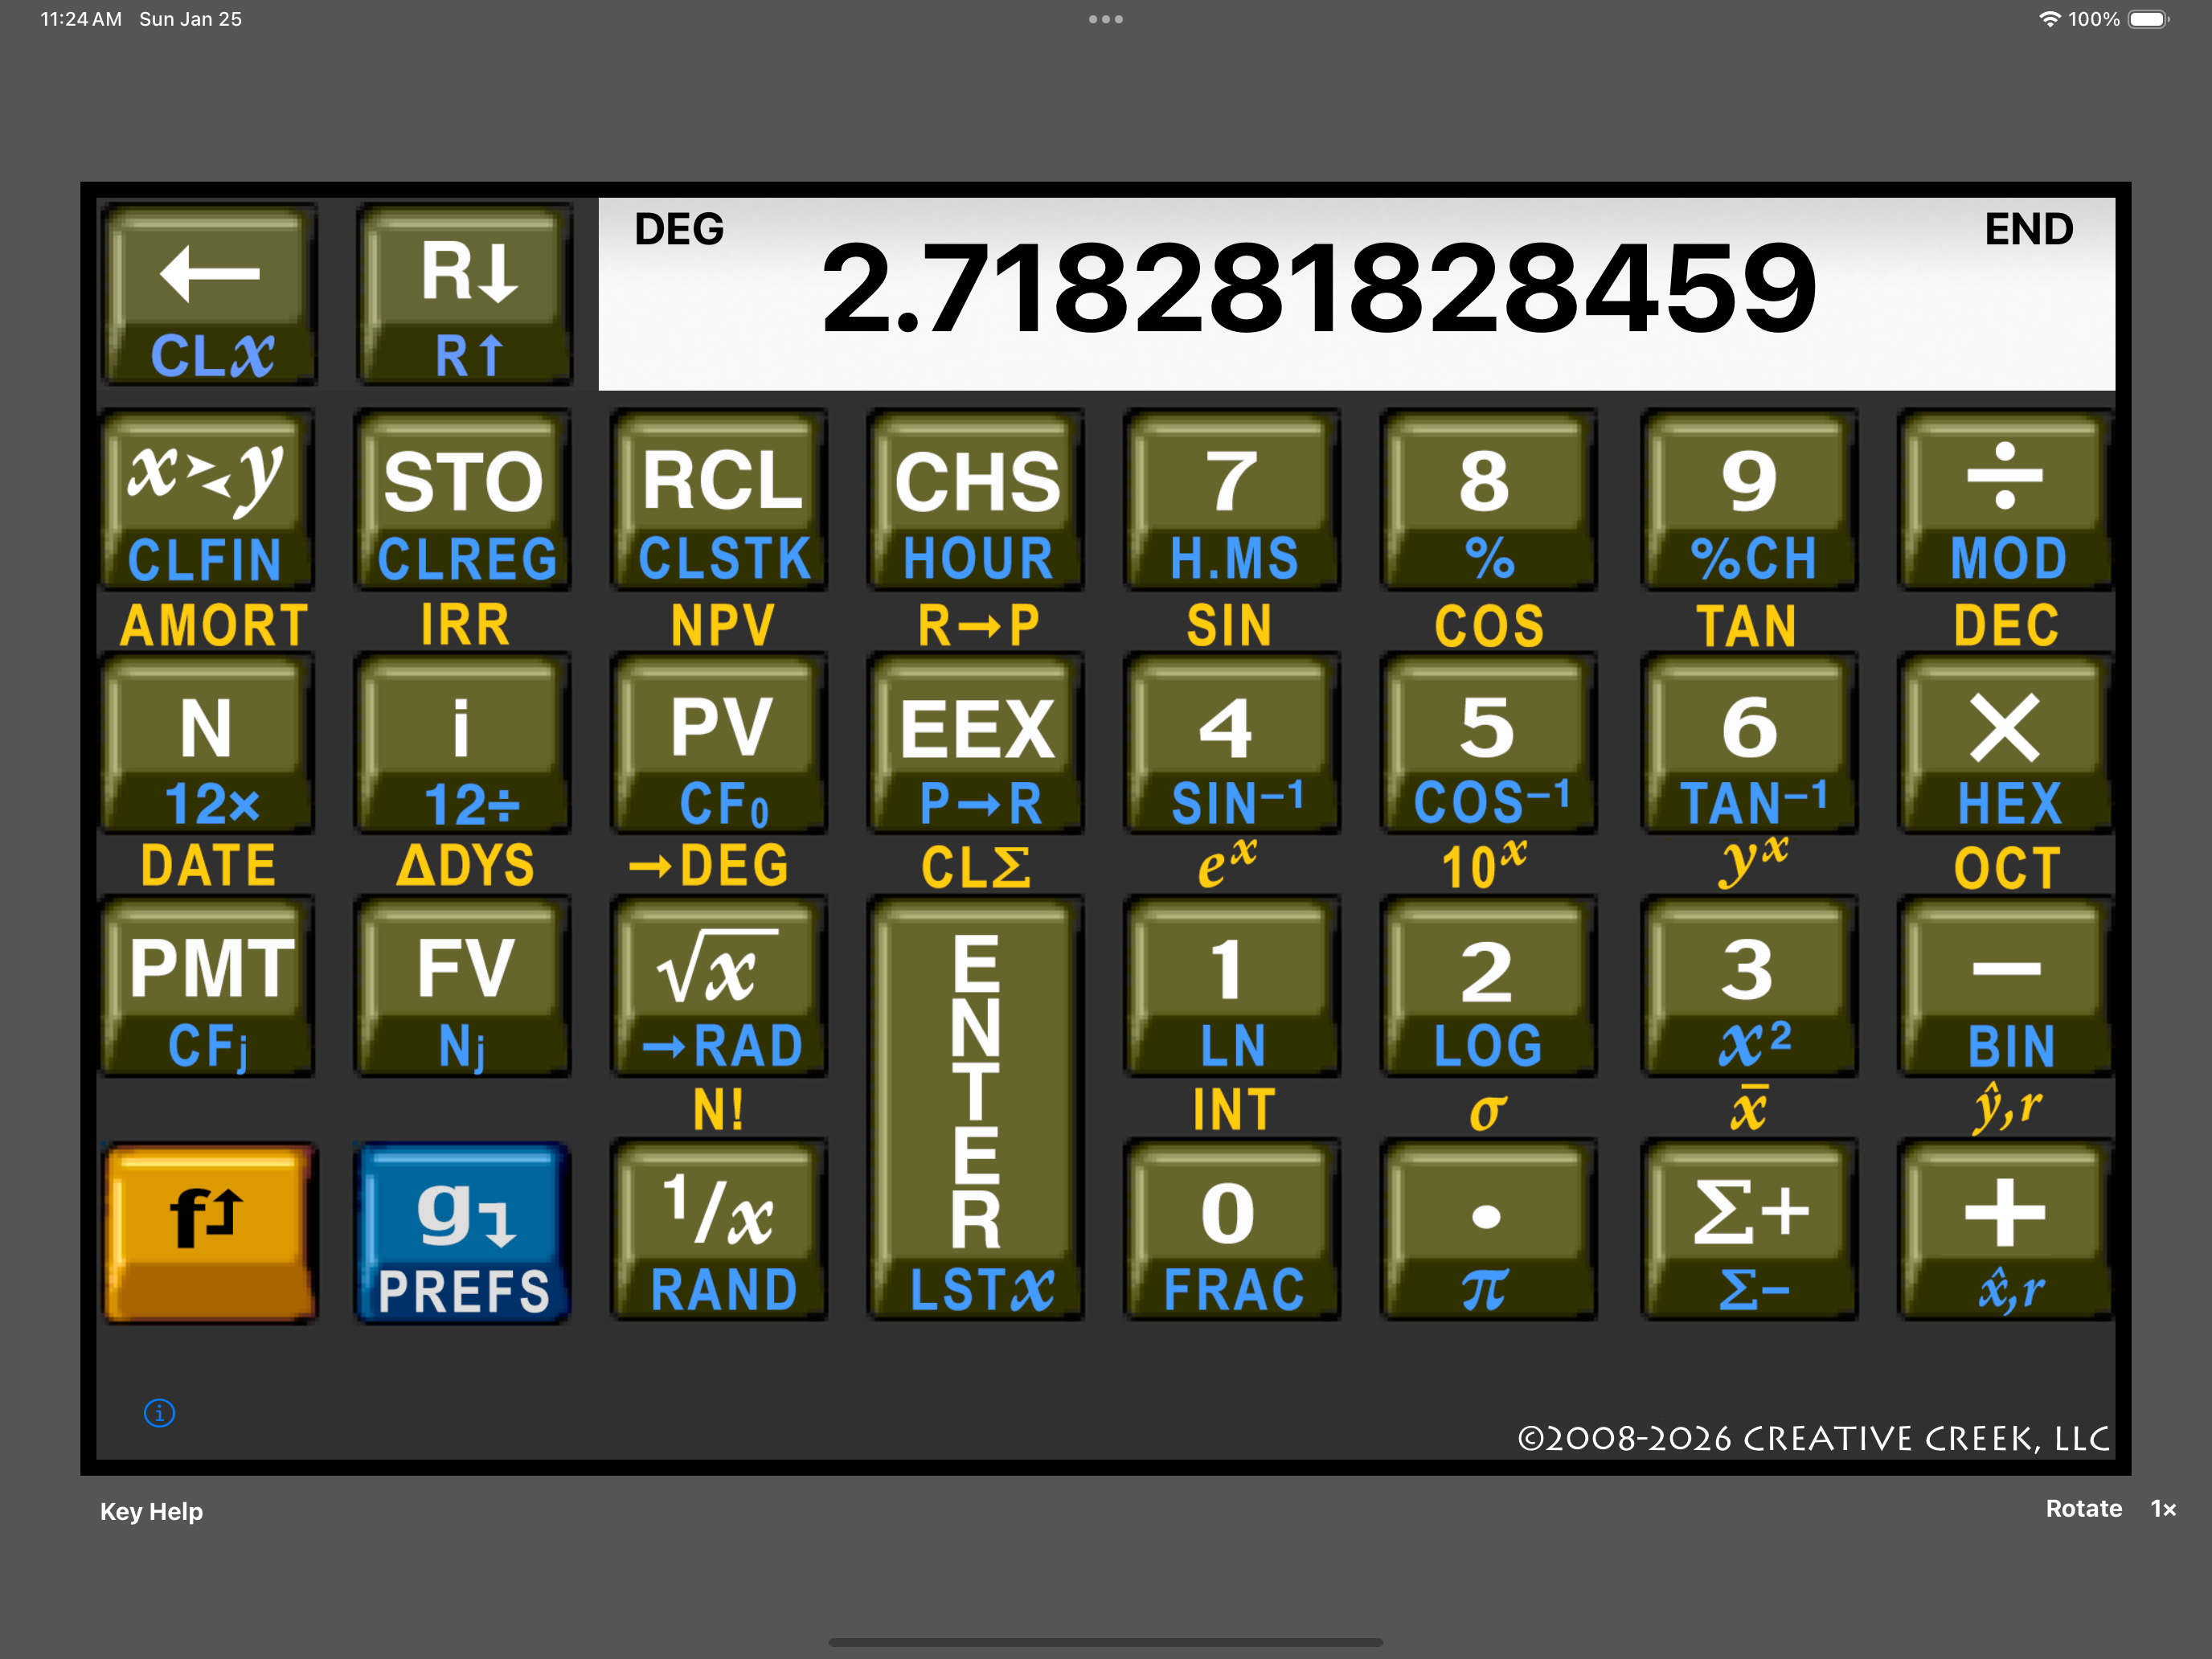
Task: Click the Rotate button
Action: coord(2084,1508)
